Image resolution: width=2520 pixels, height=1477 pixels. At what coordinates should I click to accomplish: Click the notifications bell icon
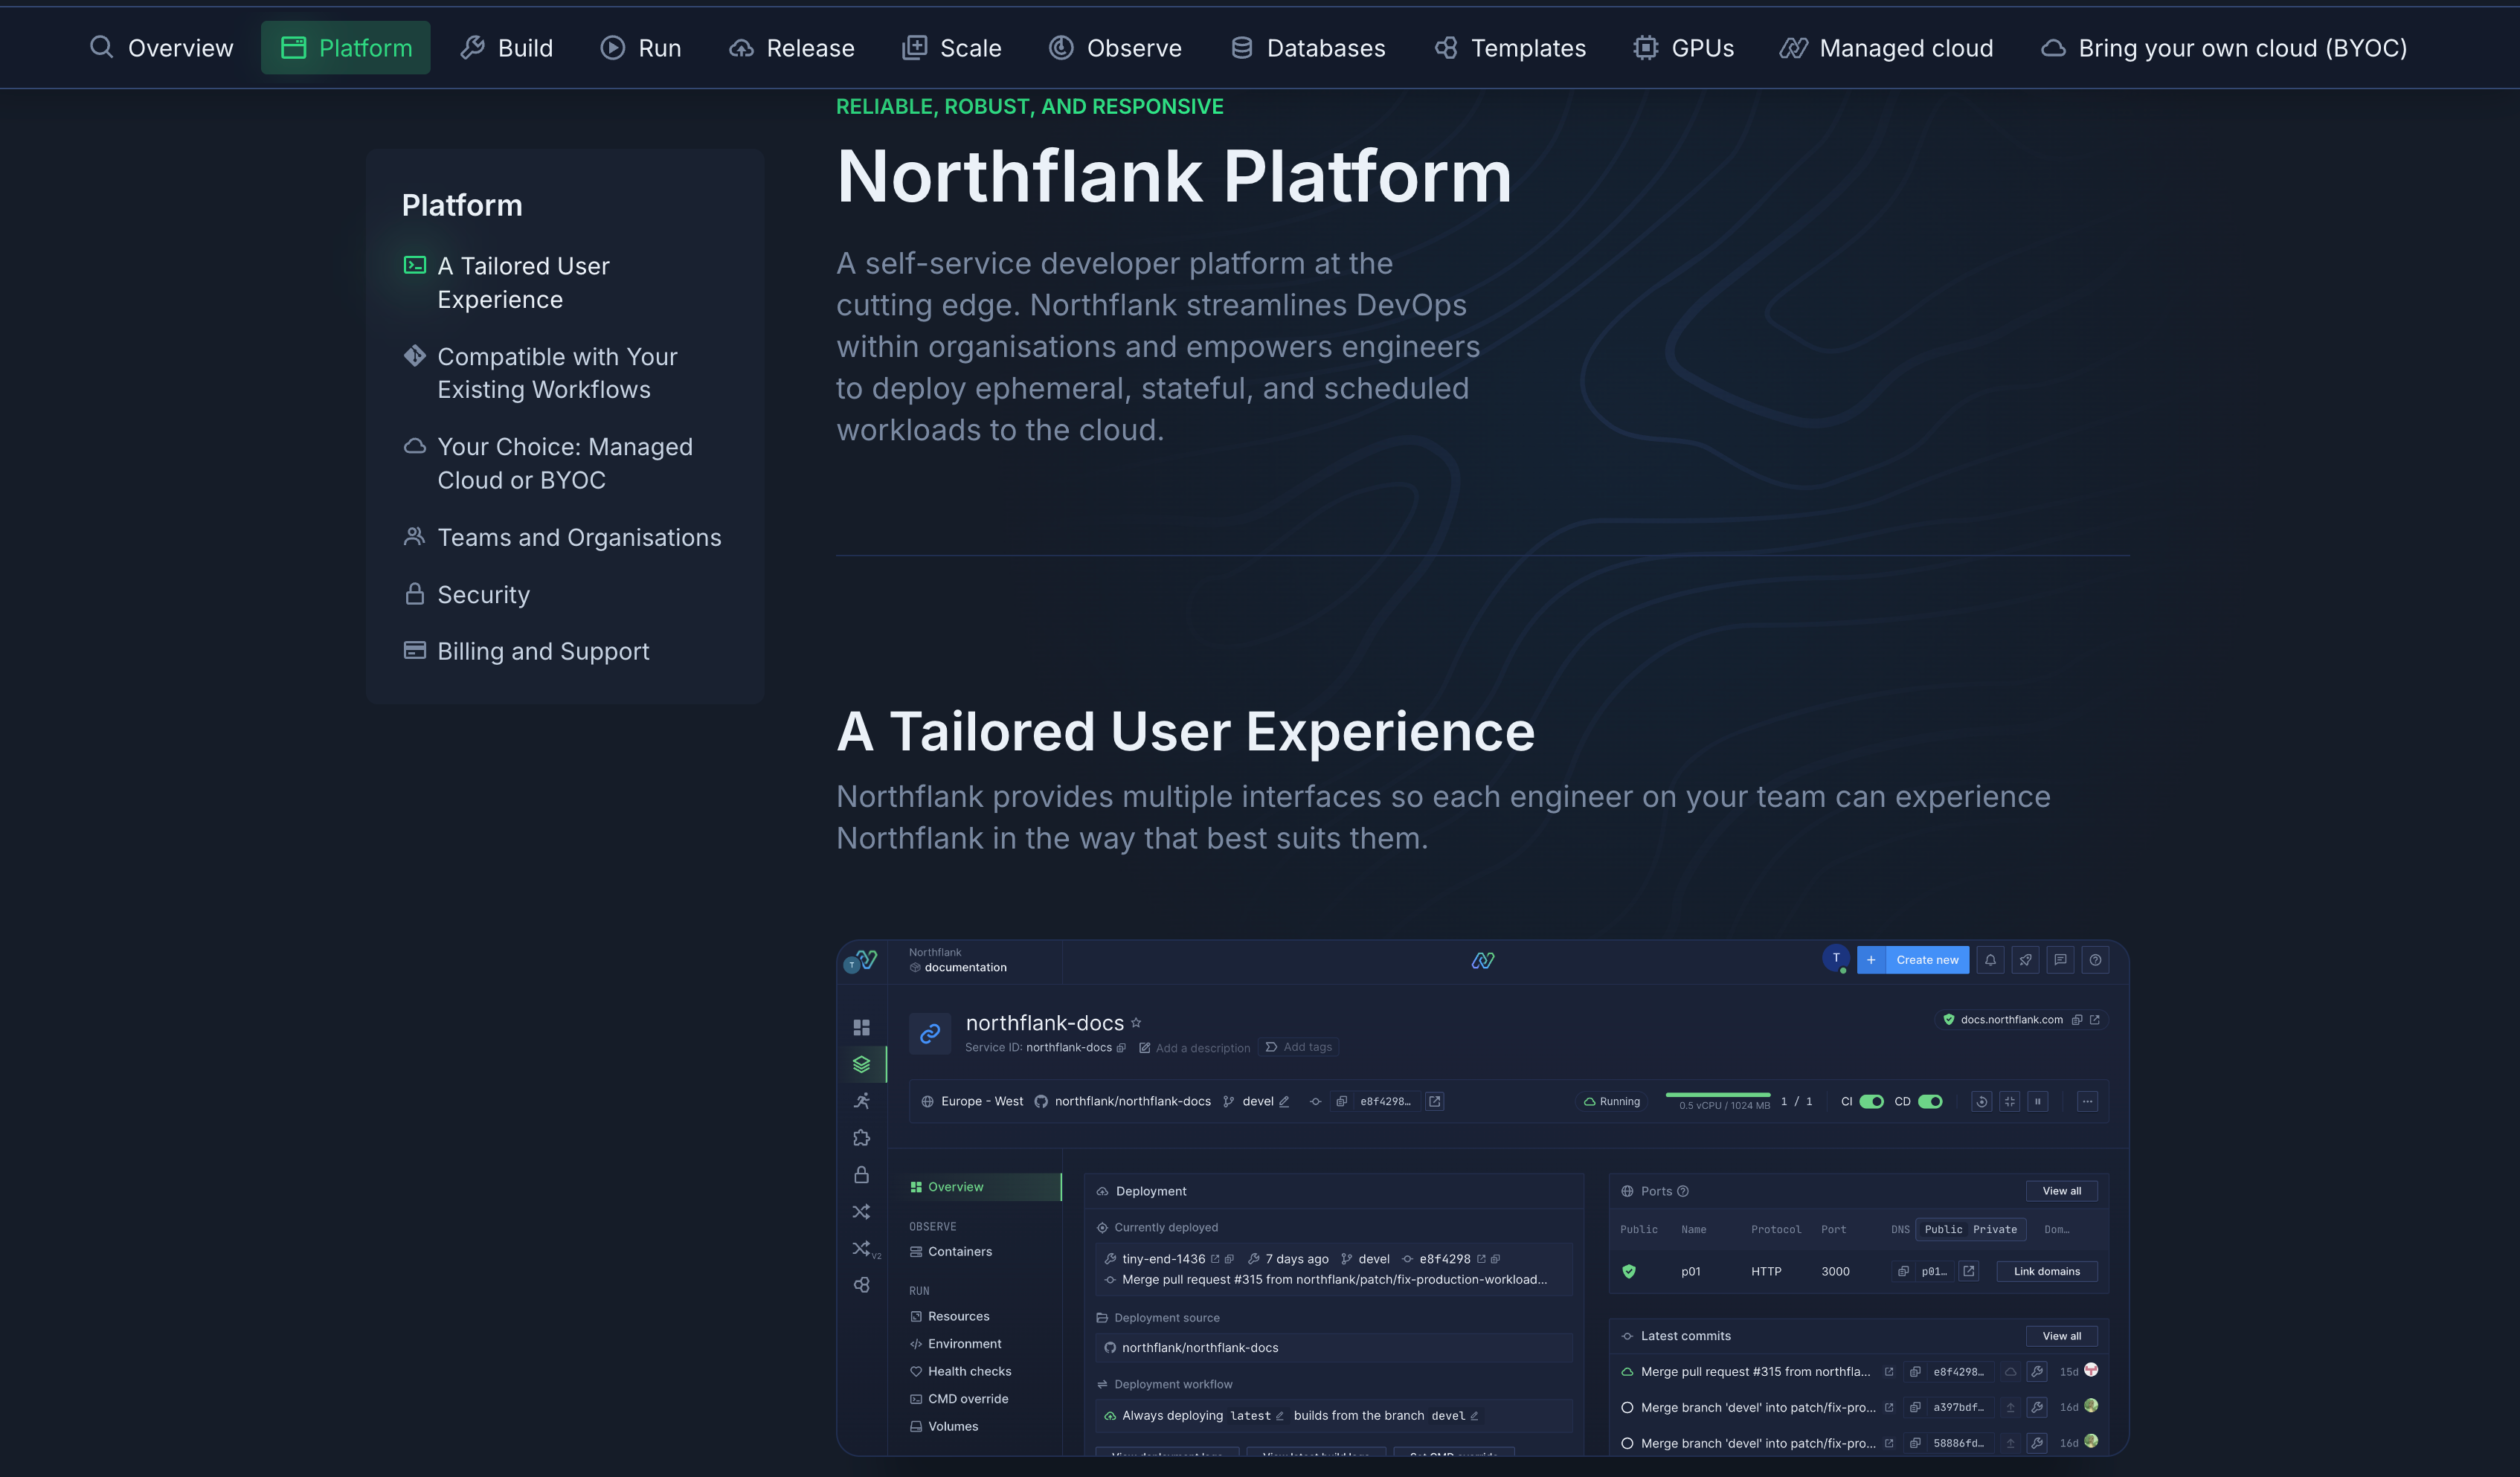pyautogui.click(x=1990, y=959)
